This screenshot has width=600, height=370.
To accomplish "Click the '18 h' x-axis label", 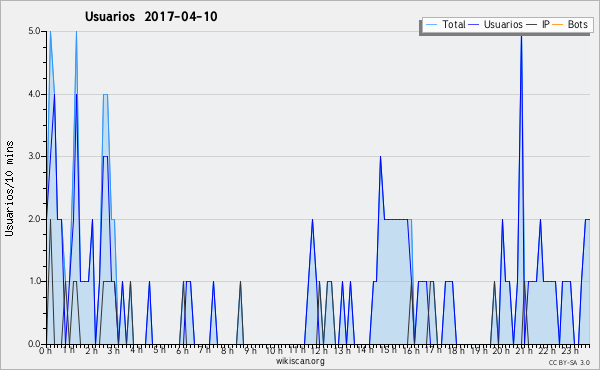I will click(456, 350).
